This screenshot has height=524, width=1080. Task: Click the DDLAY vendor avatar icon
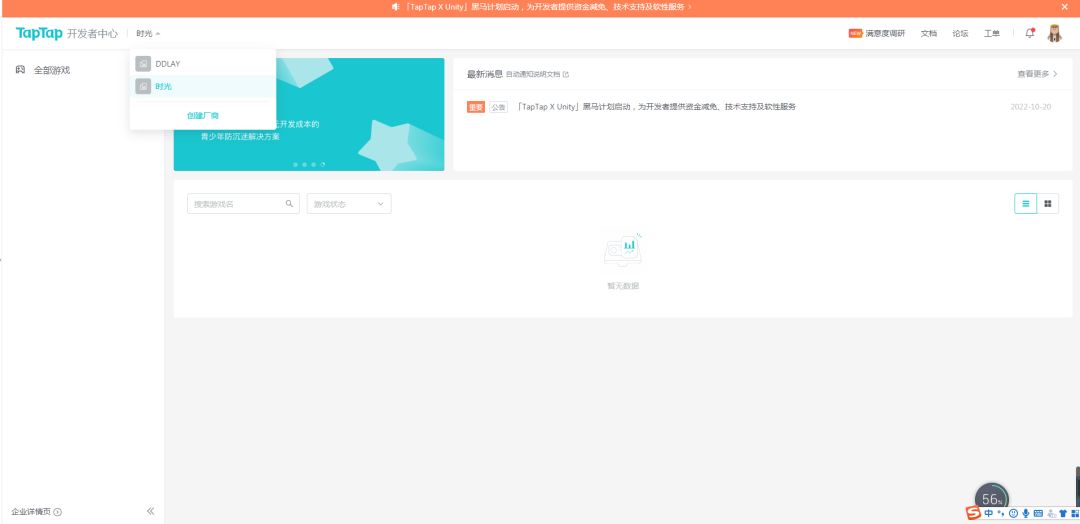143,64
